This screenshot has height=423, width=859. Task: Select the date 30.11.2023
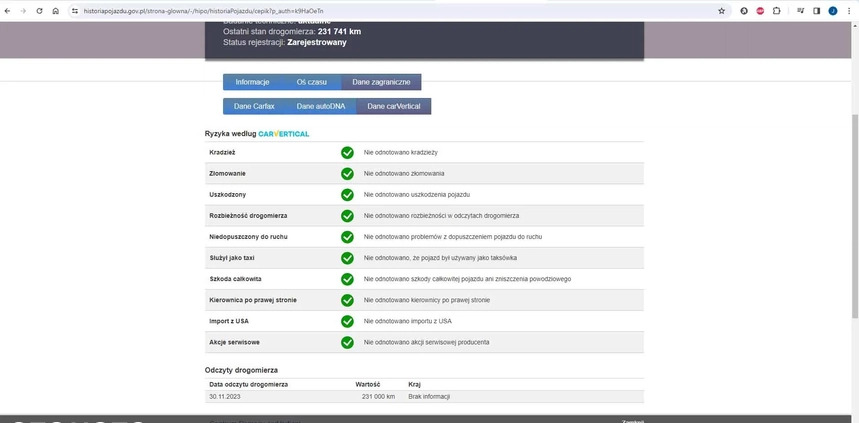pyautogui.click(x=224, y=397)
